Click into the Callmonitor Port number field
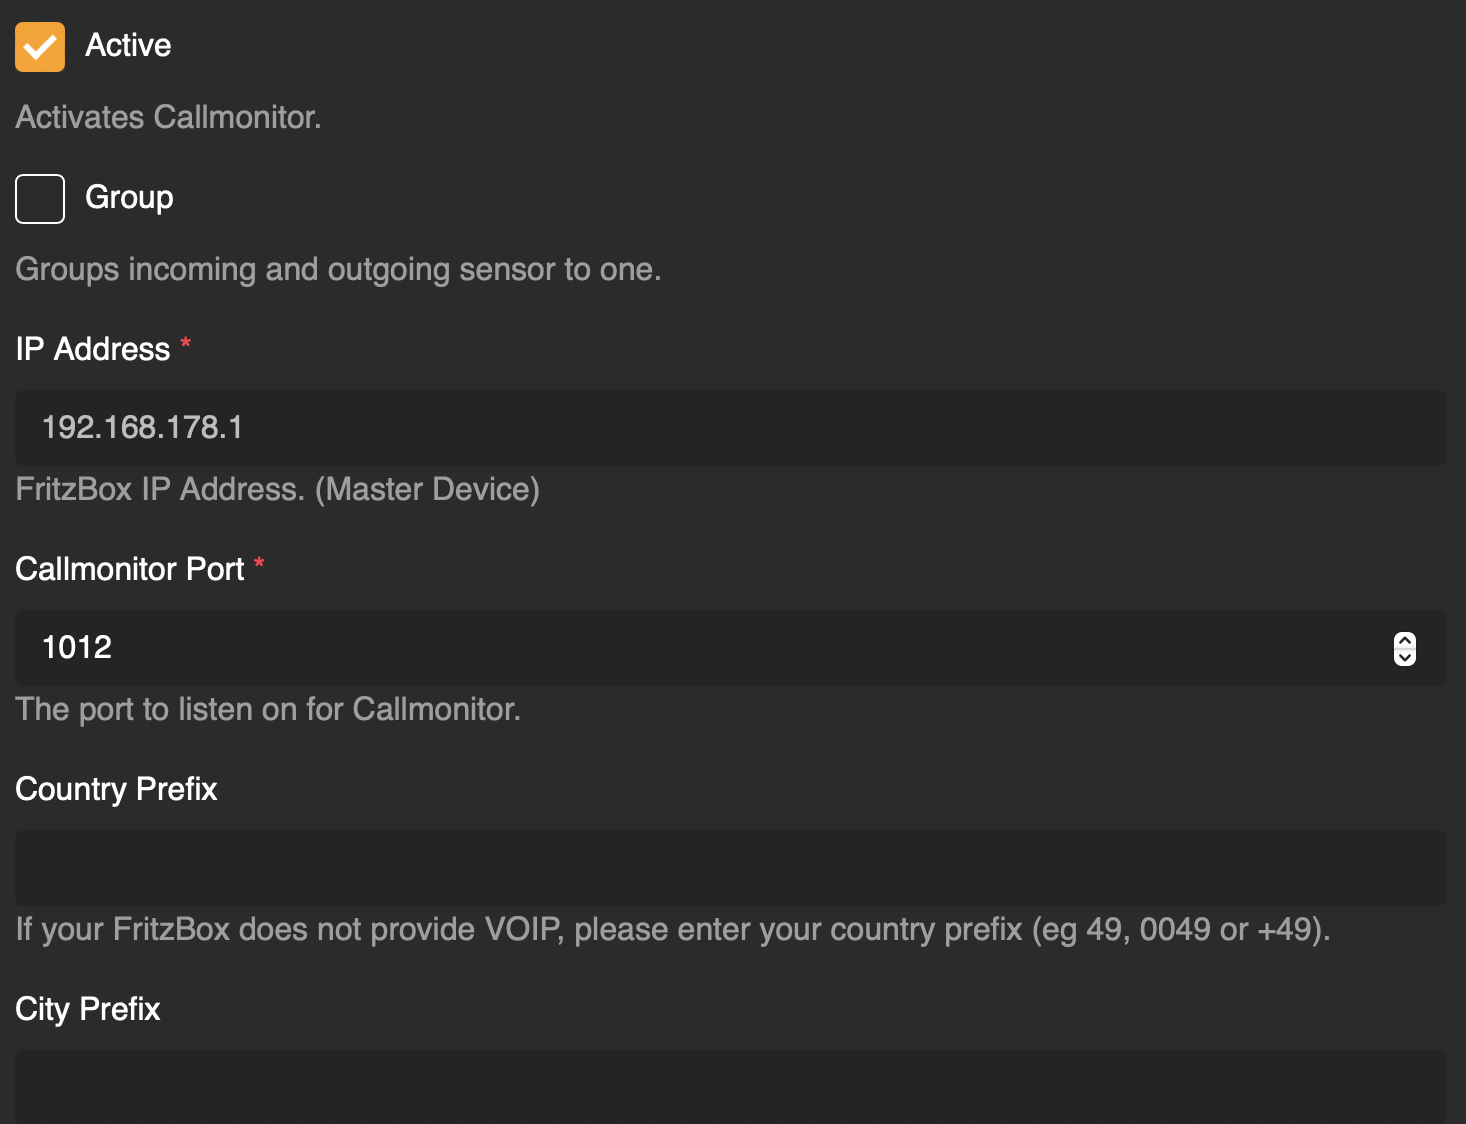The image size is (1466, 1124). point(700,648)
